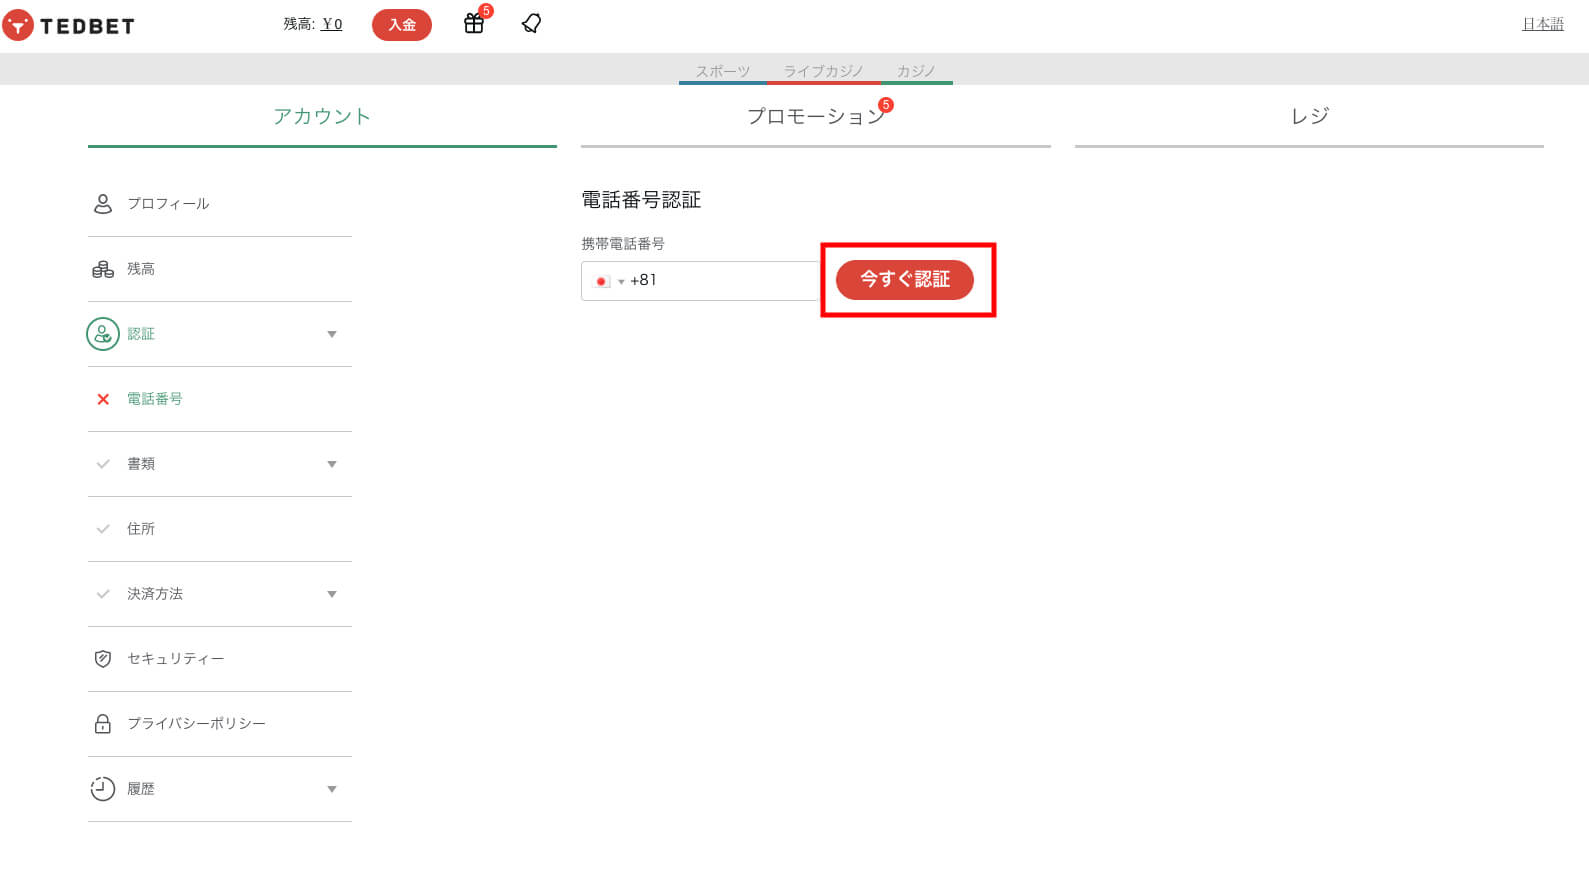Open the gift box rewards icon
Viewport: 1589px width, 876px height.
tap(474, 23)
